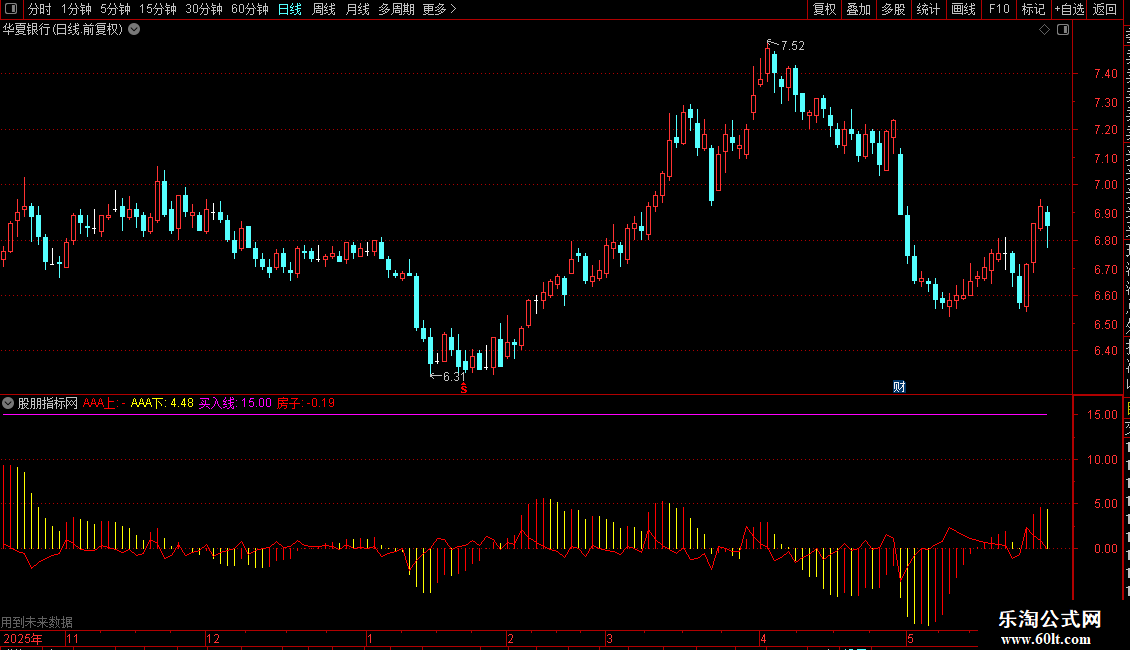Click the 房子: -0.19 value

click(306, 403)
